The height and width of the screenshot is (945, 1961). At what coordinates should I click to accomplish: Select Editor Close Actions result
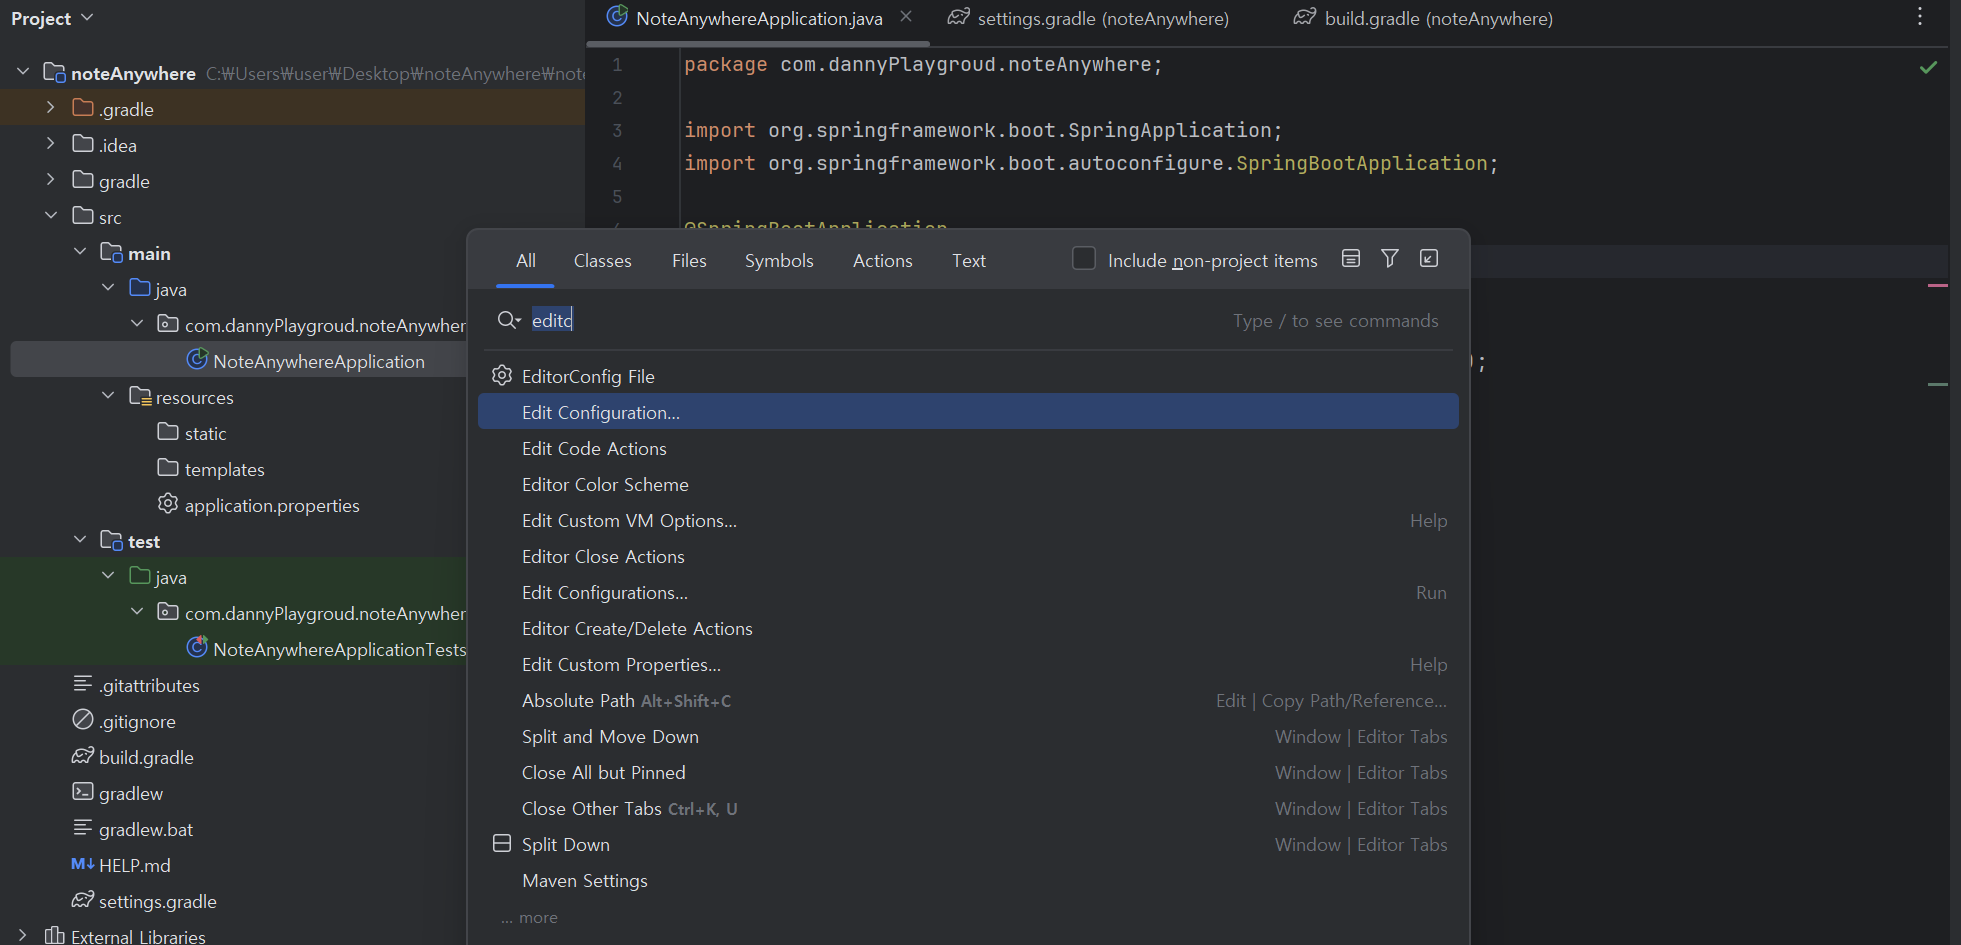pyautogui.click(x=968, y=556)
